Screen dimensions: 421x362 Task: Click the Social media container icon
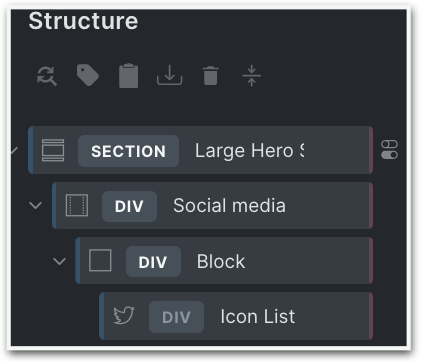[77, 205]
